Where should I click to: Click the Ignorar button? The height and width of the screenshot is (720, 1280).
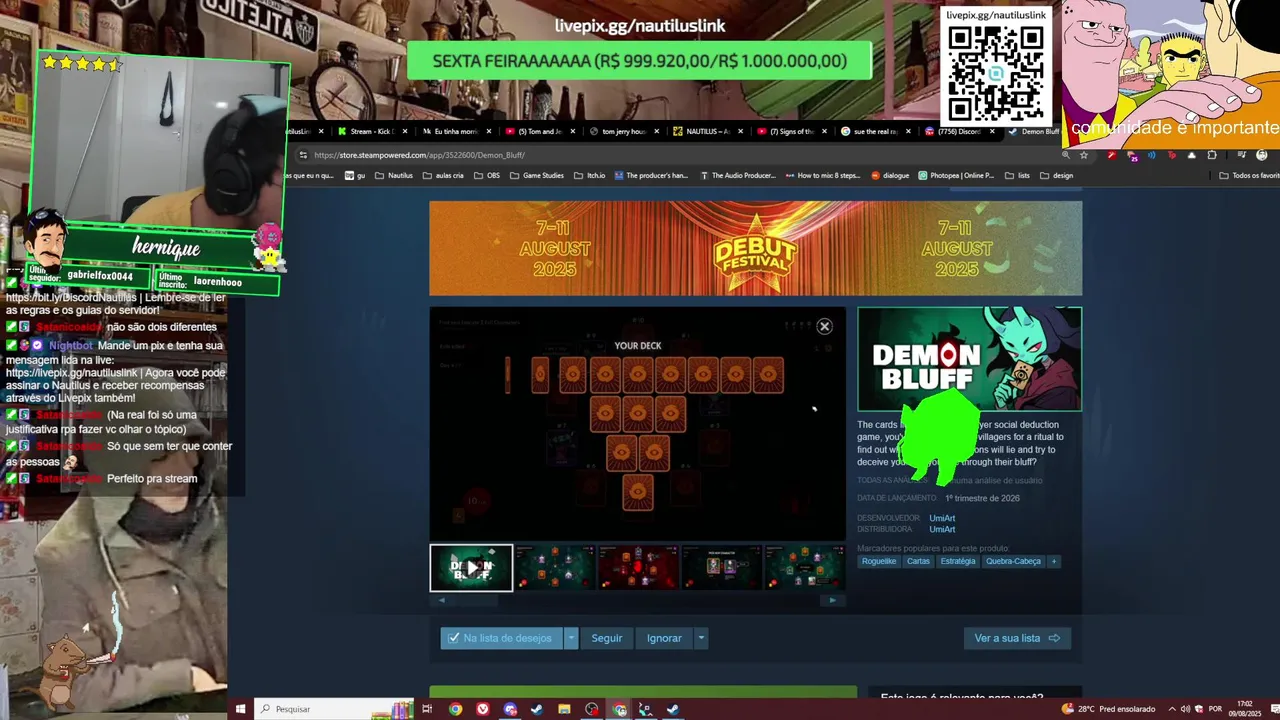pos(663,638)
